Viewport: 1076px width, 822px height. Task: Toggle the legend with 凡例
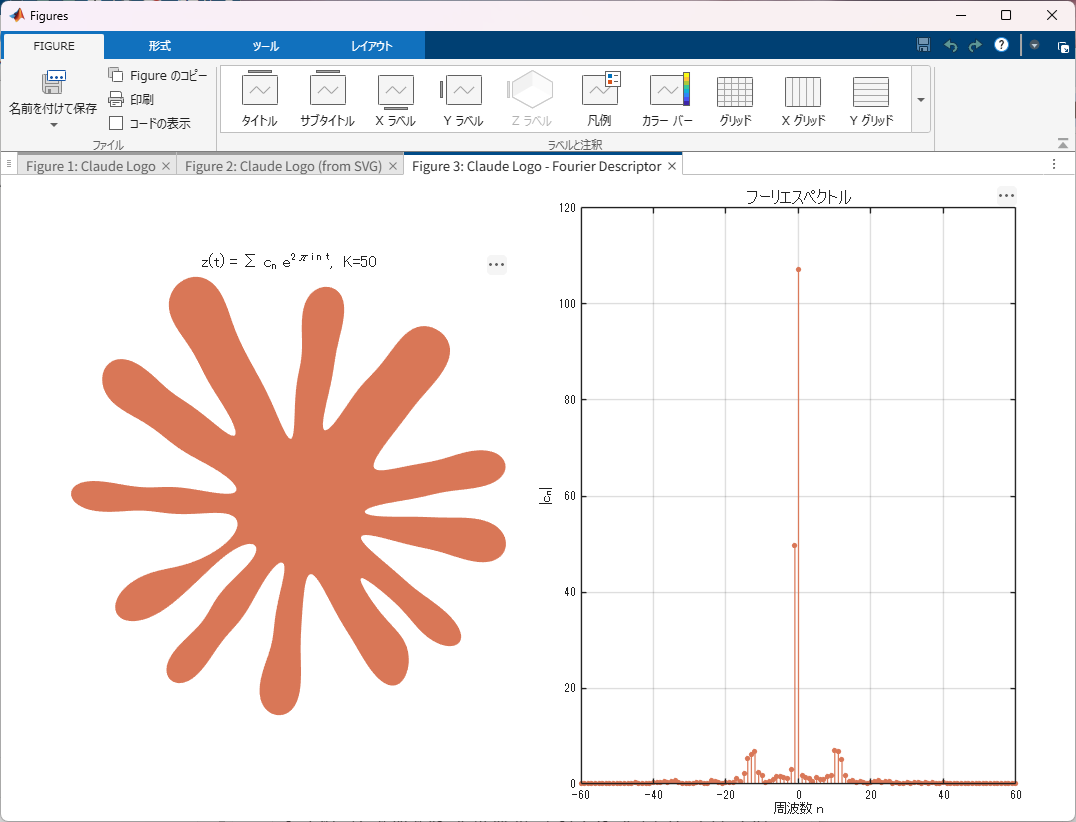599,99
